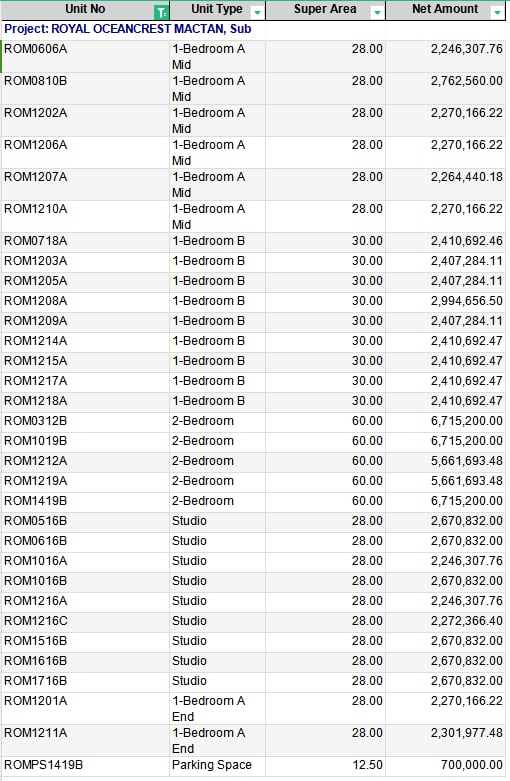Click cell ROM0606A
The width and height of the screenshot is (510, 781).
(x=85, y=57)
